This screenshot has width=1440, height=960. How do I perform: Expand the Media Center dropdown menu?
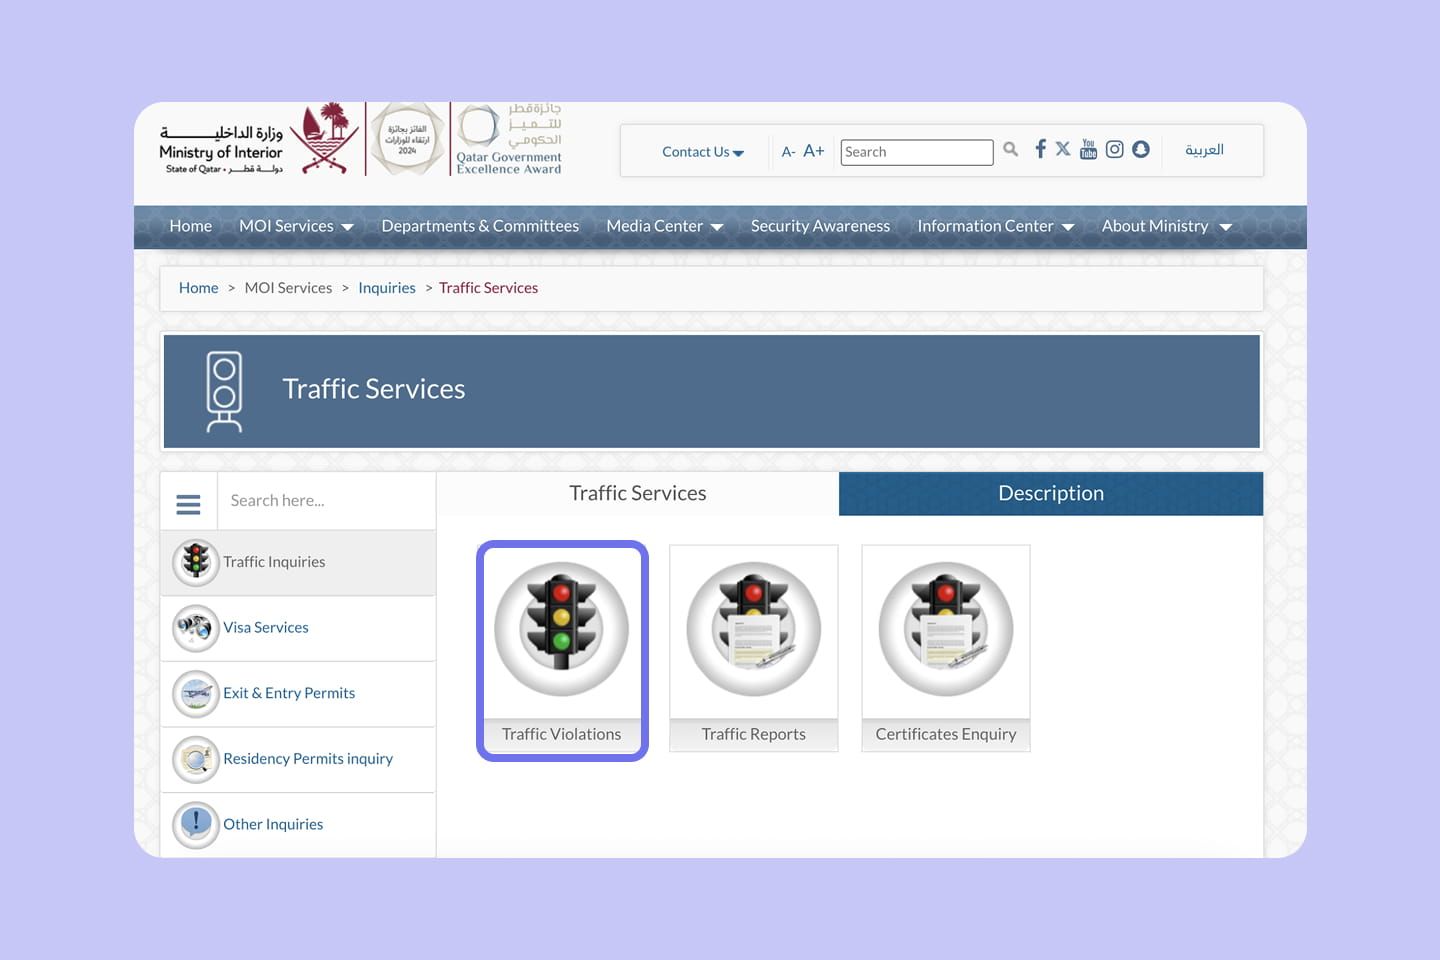664,227
